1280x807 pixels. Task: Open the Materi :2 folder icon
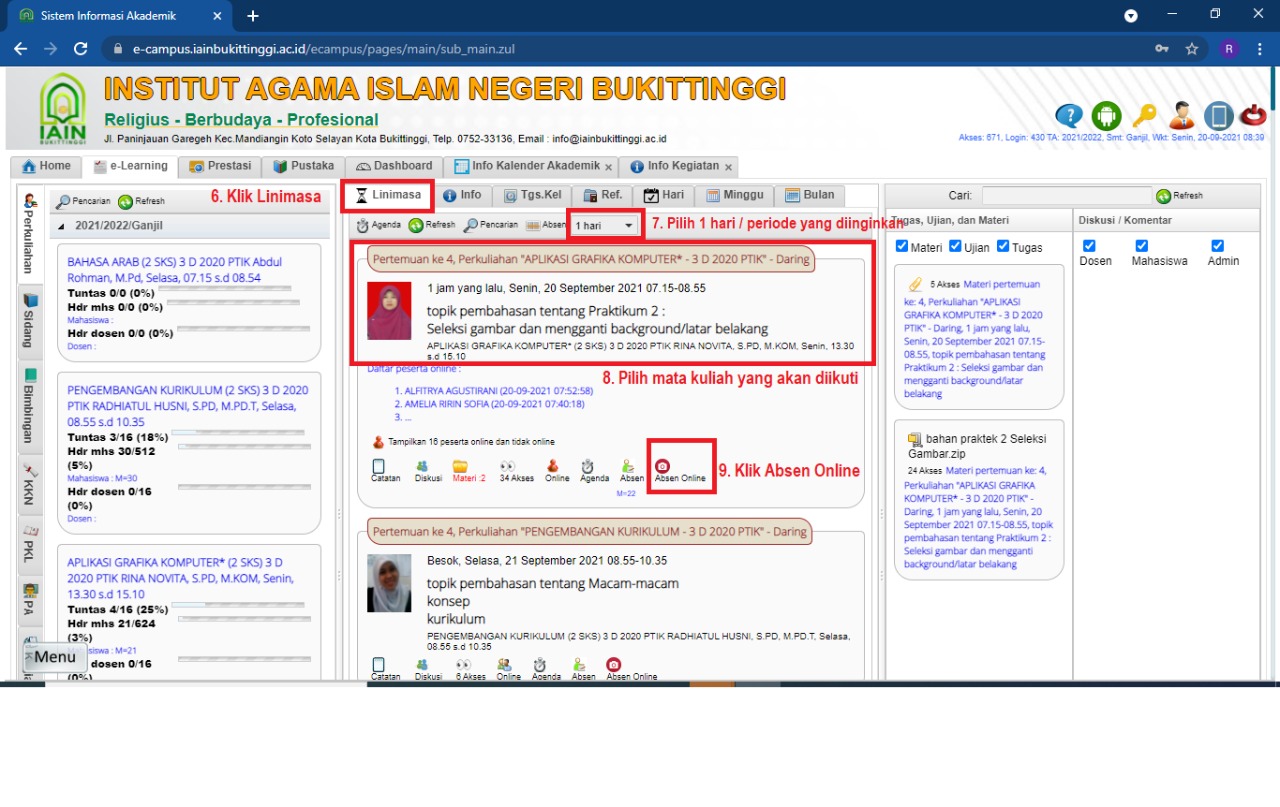[468, 471]
